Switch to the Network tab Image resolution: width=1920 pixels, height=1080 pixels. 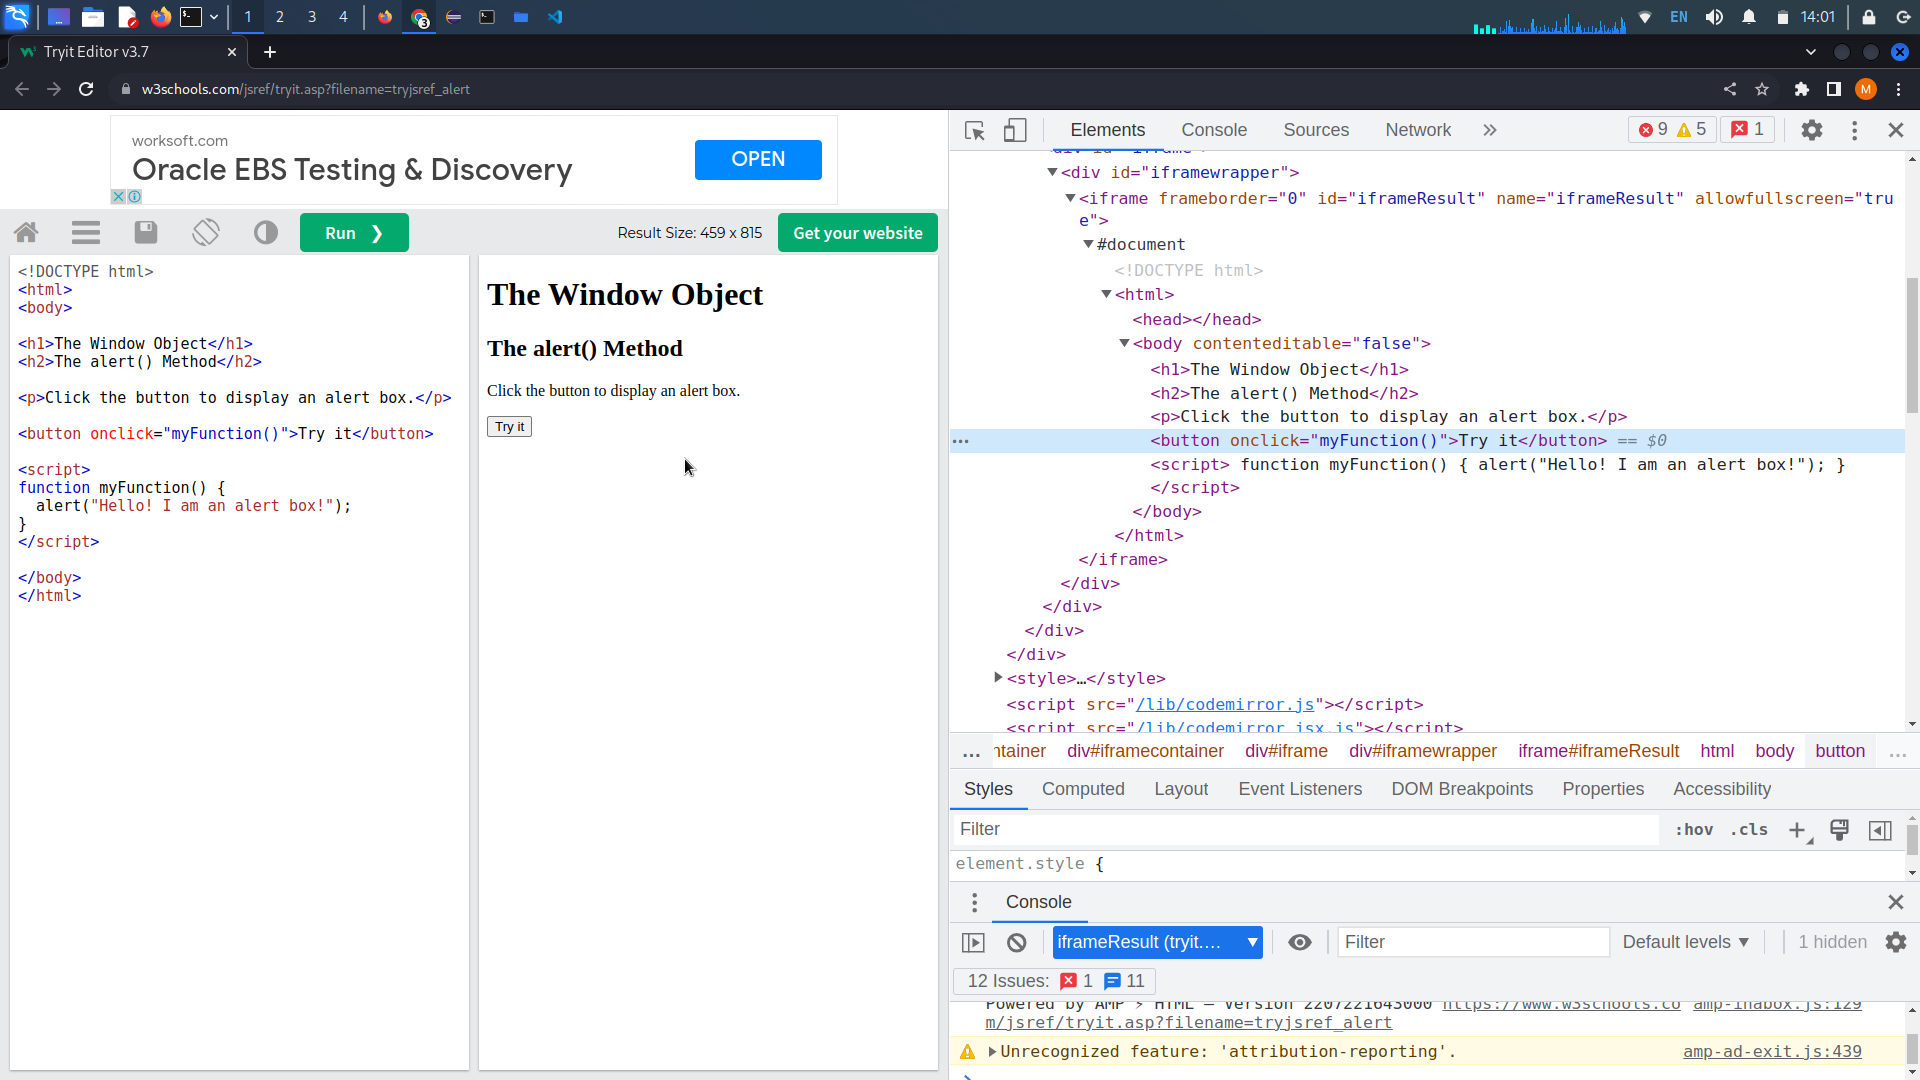(1418, 130)
